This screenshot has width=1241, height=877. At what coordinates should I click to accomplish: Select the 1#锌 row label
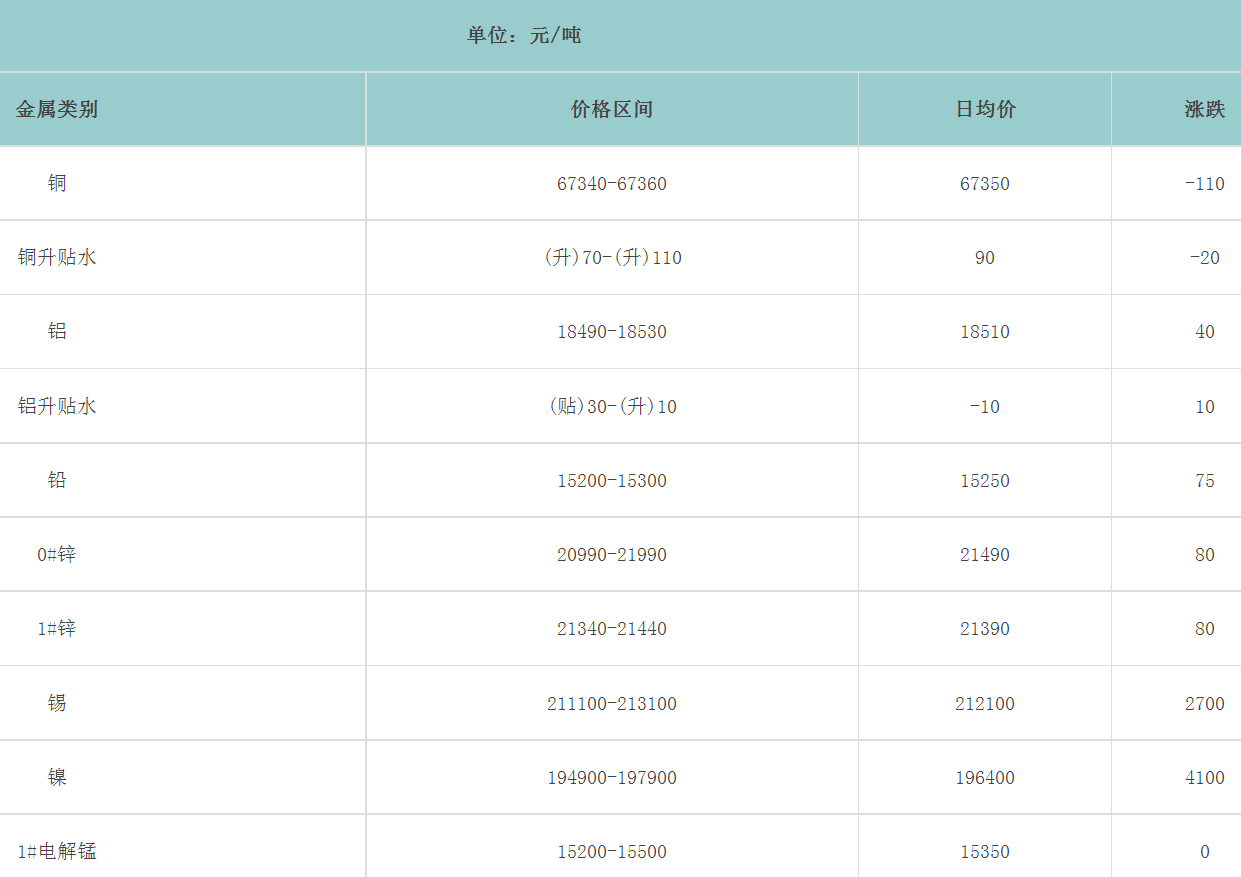coord(57,628)
